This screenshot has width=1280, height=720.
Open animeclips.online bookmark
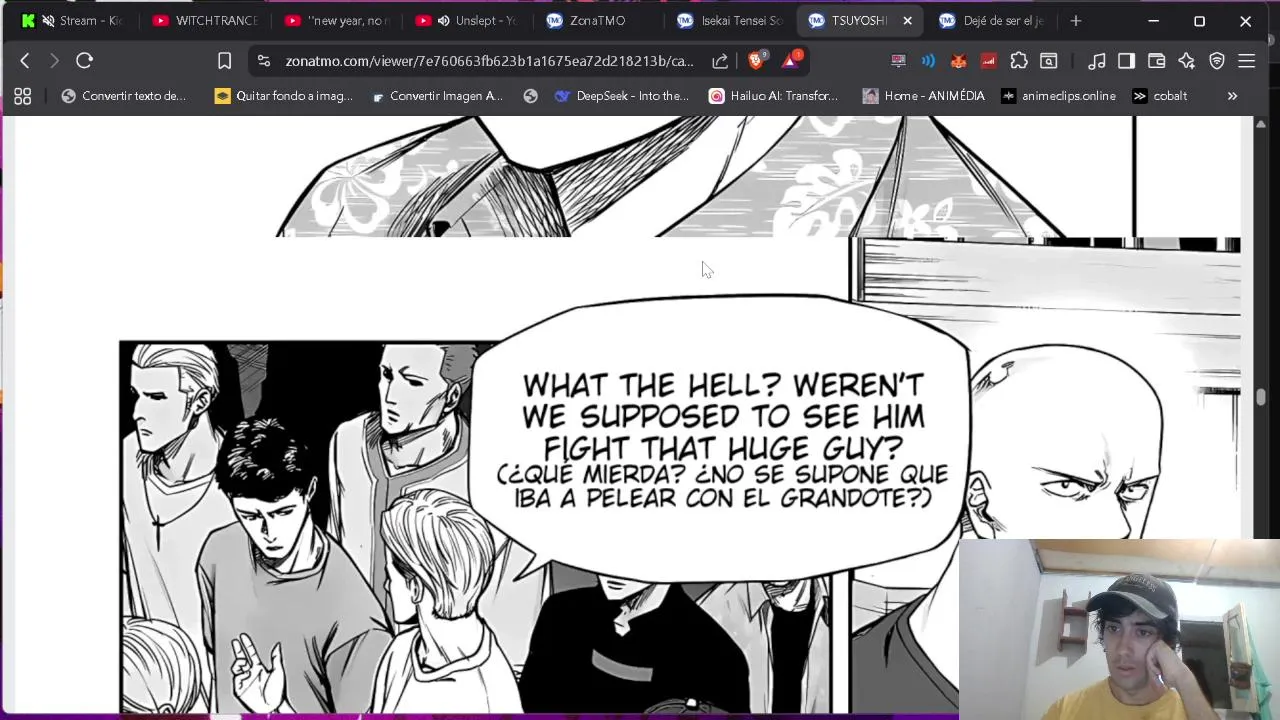pyautogui.click(x=1058, y=96)
